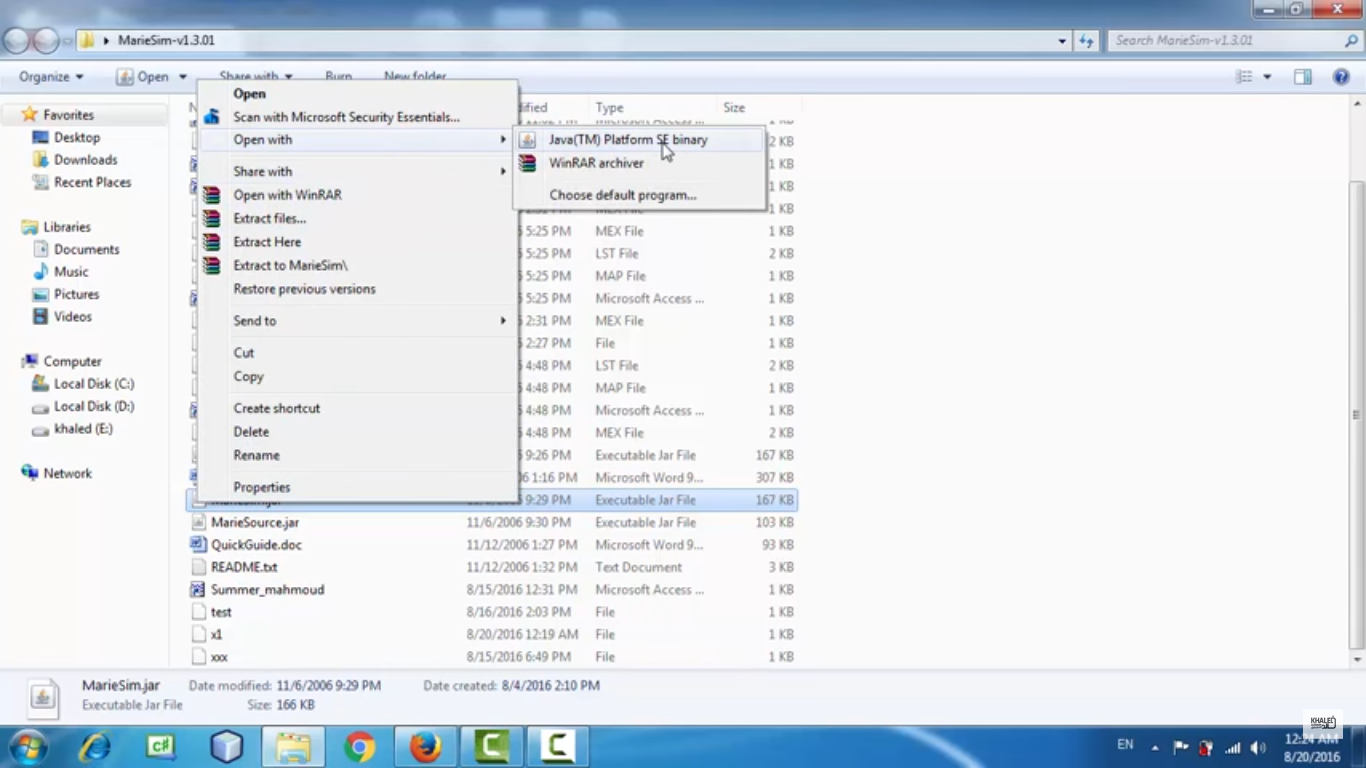Choose Rename from context menu
Screen dimensions: 1366x768
256,455
